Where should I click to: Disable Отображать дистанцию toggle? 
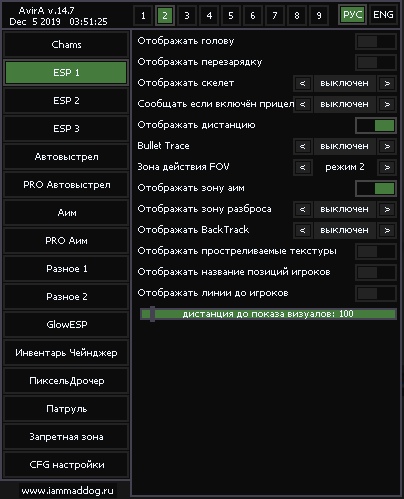(x=376, y=125)
